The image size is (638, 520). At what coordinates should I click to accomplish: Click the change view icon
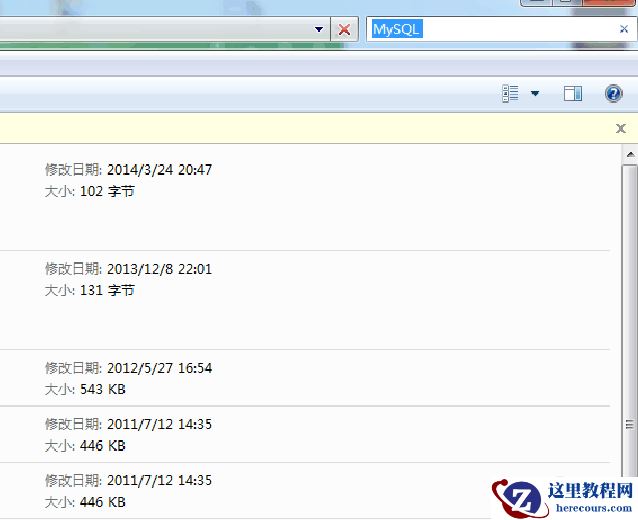[510, 94]
